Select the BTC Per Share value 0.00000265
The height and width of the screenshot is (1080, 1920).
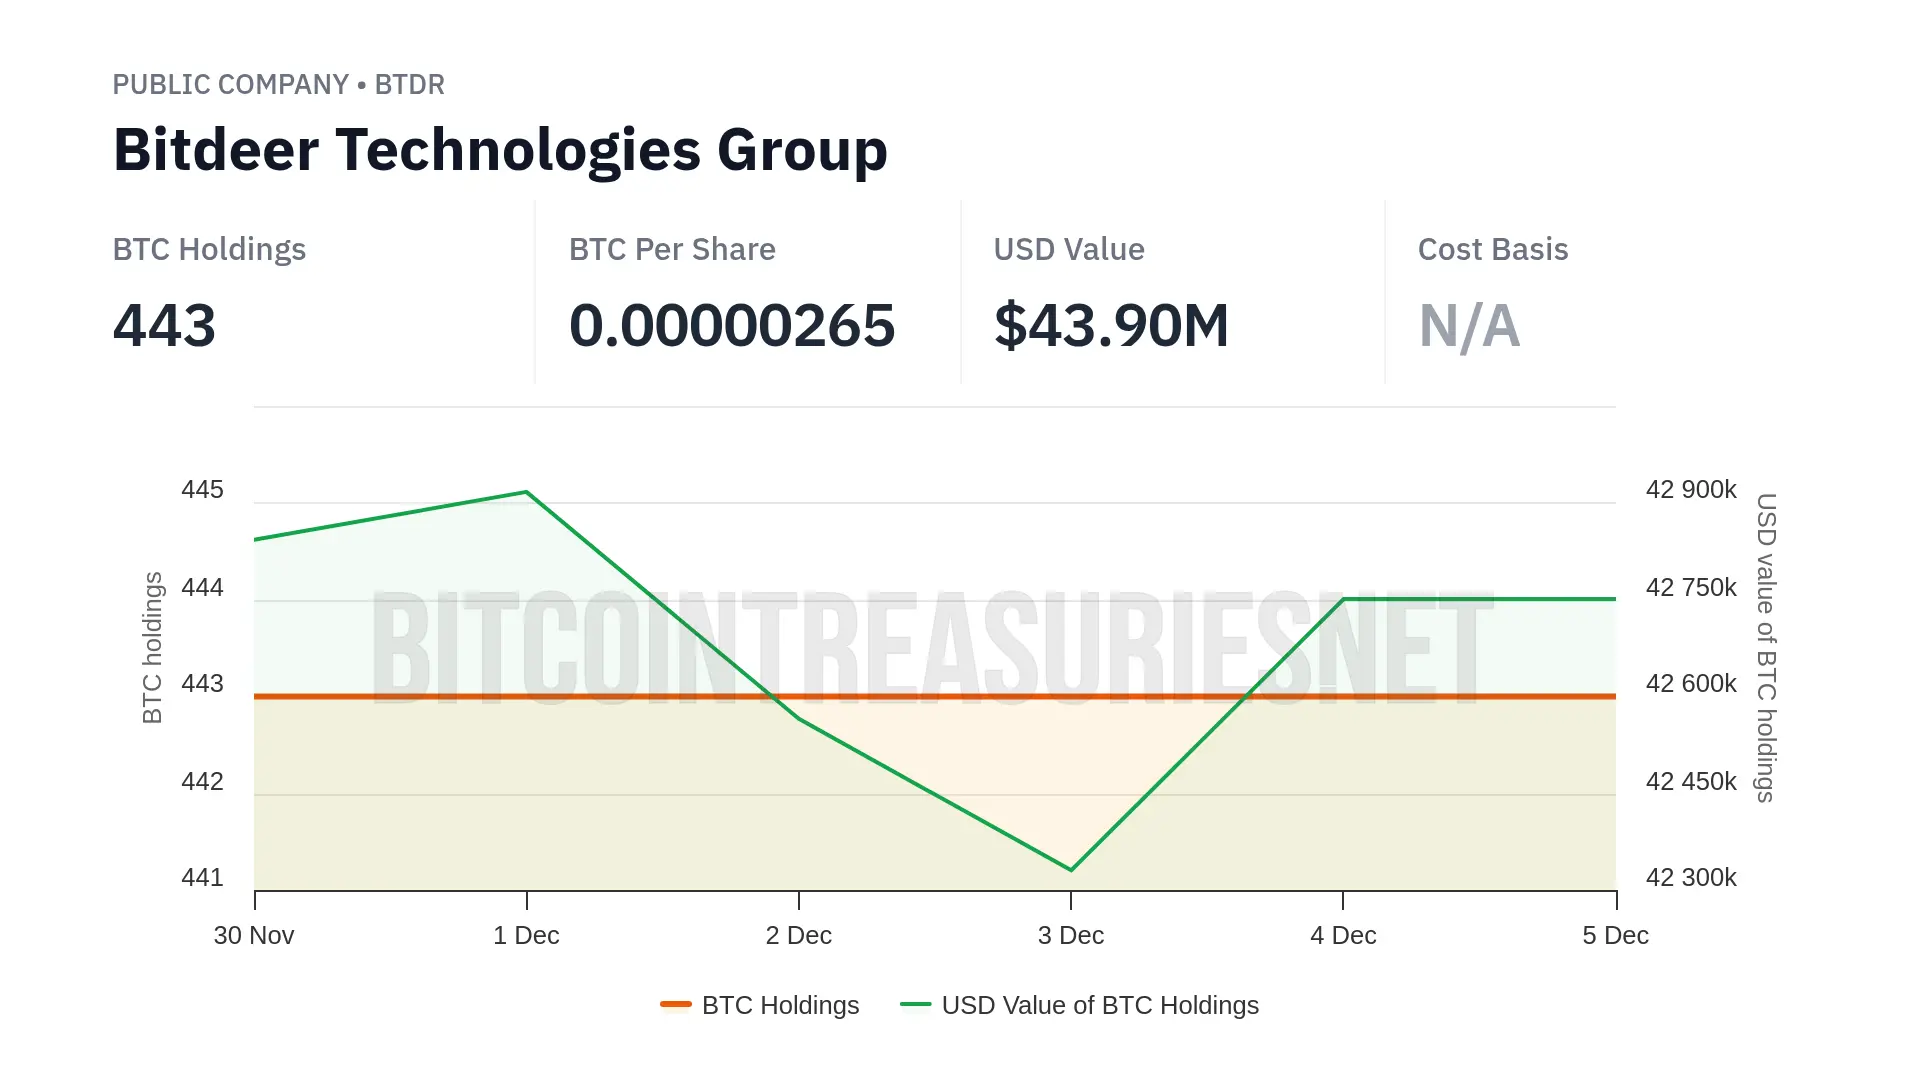tap(731, 326)
